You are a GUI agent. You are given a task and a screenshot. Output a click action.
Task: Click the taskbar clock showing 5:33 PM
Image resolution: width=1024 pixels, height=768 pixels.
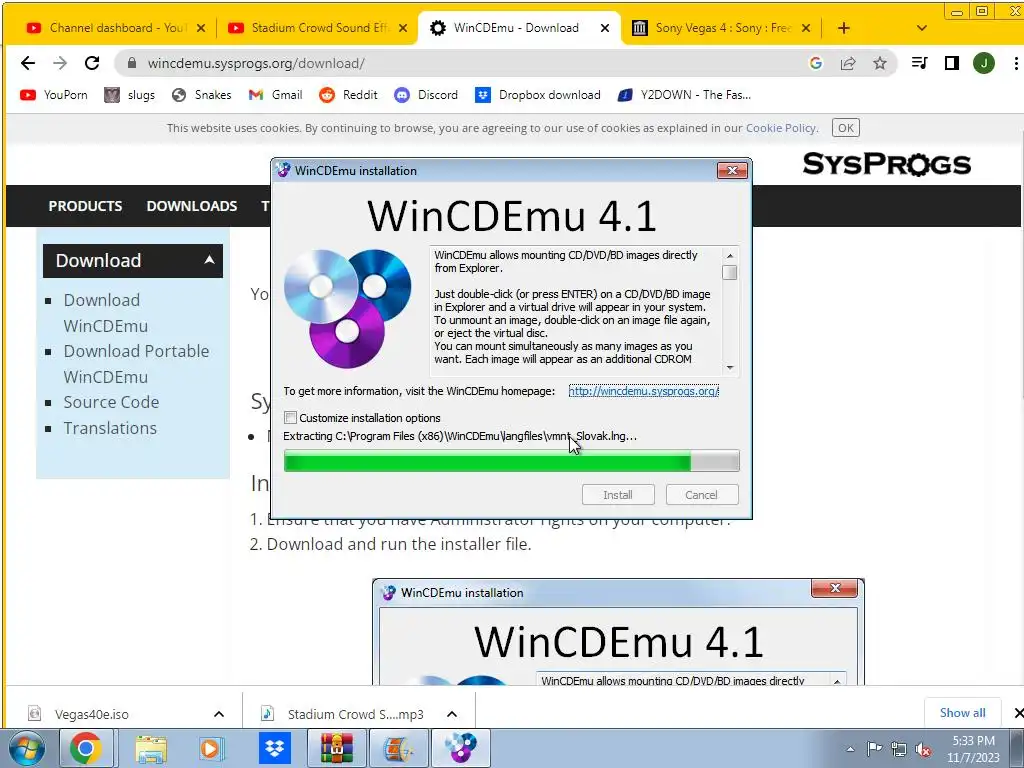(973, 749)
